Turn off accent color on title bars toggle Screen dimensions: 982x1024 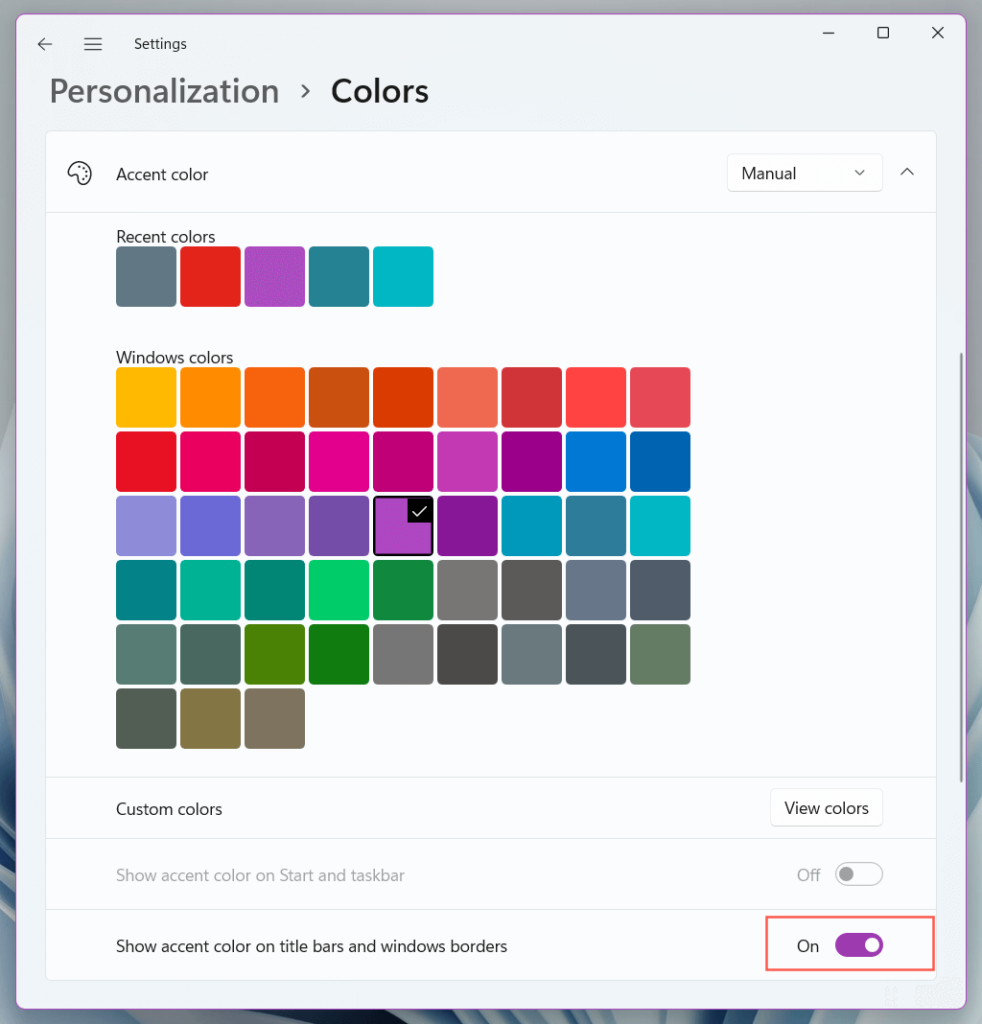pyautogui.click(x=859, y=945)
